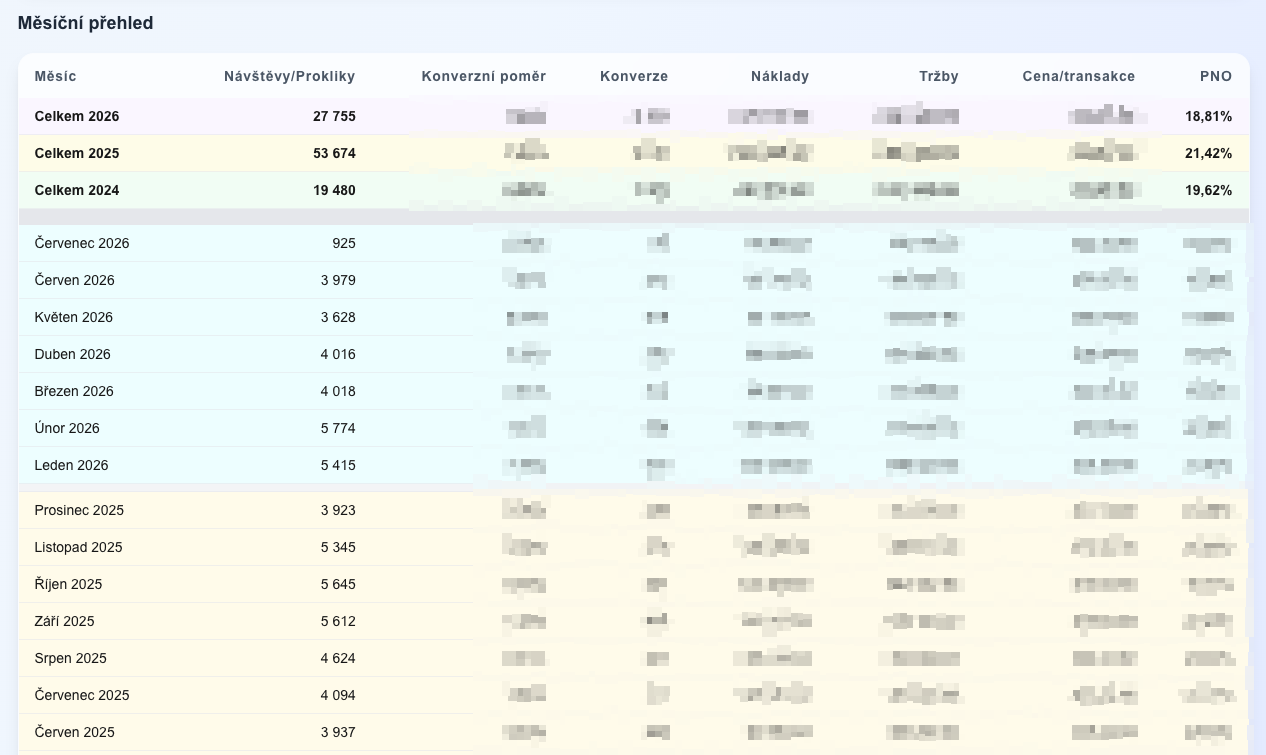The height and width of the screenshot is (755, 1266).
Task: Click the 53 674 visits value
Action: point(334,153)
